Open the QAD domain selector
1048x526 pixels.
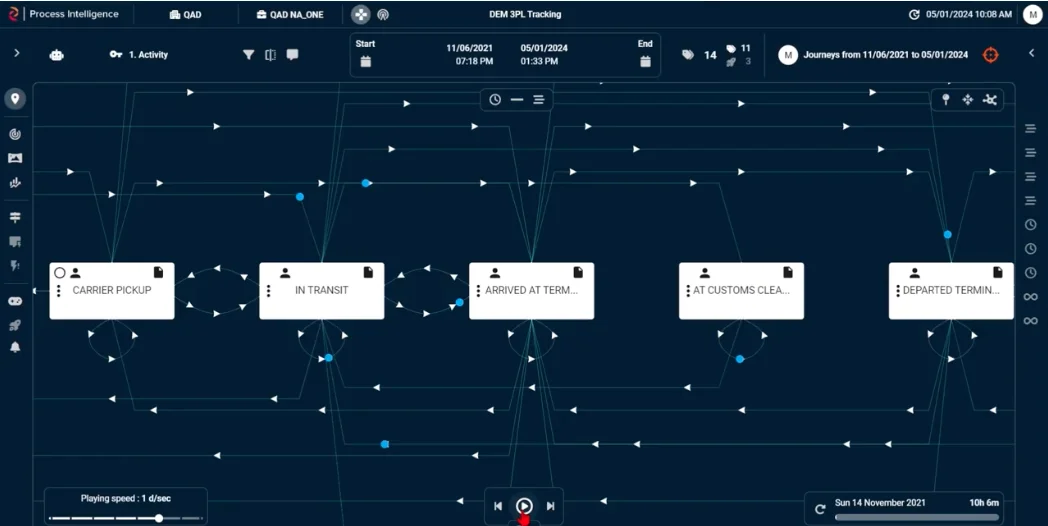[x=185, y=14]
